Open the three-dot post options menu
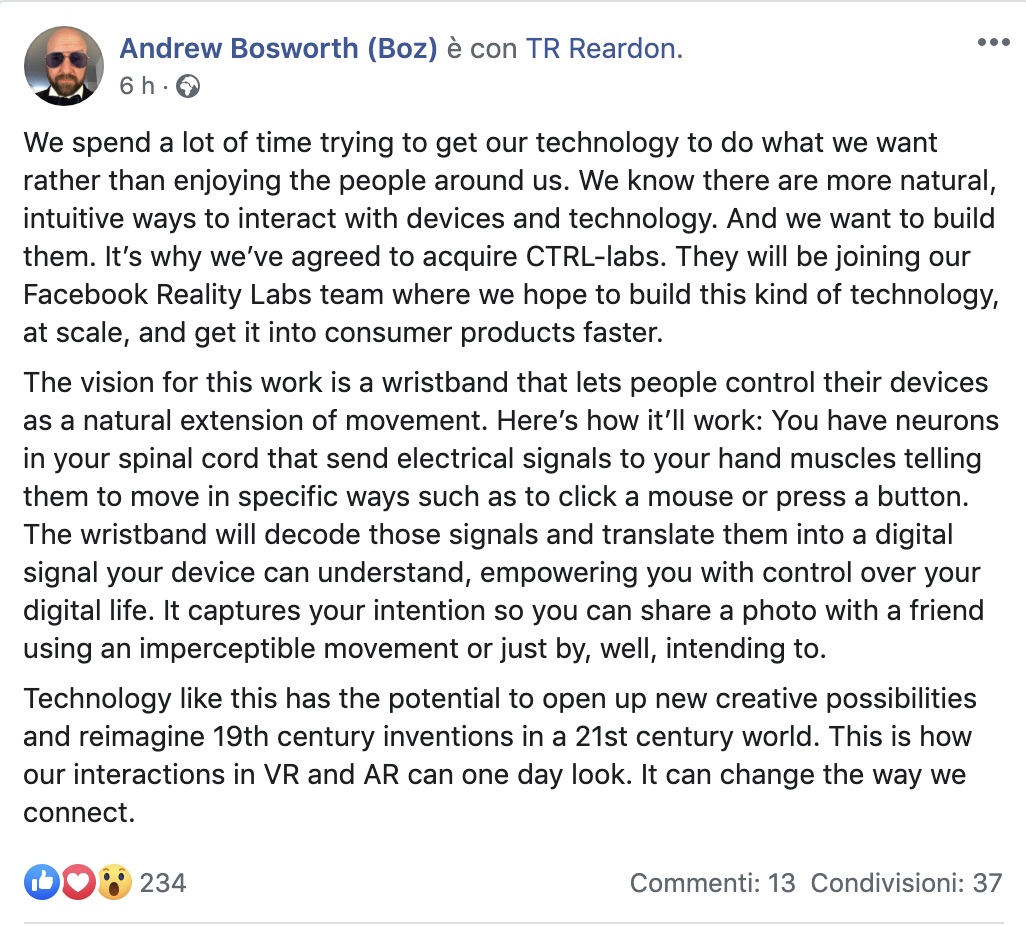The image size is (1026, 926). [x=993, y=43]
